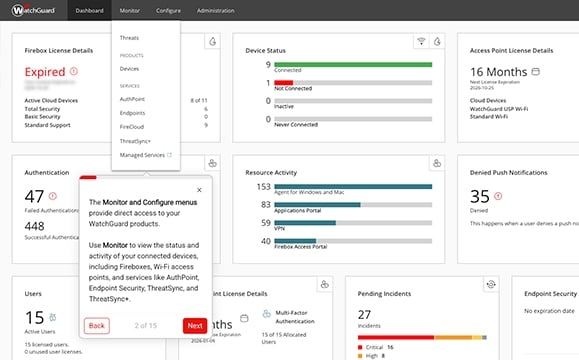
Task: Click the green Connected devices bar
Action: [x=353, y=65]
